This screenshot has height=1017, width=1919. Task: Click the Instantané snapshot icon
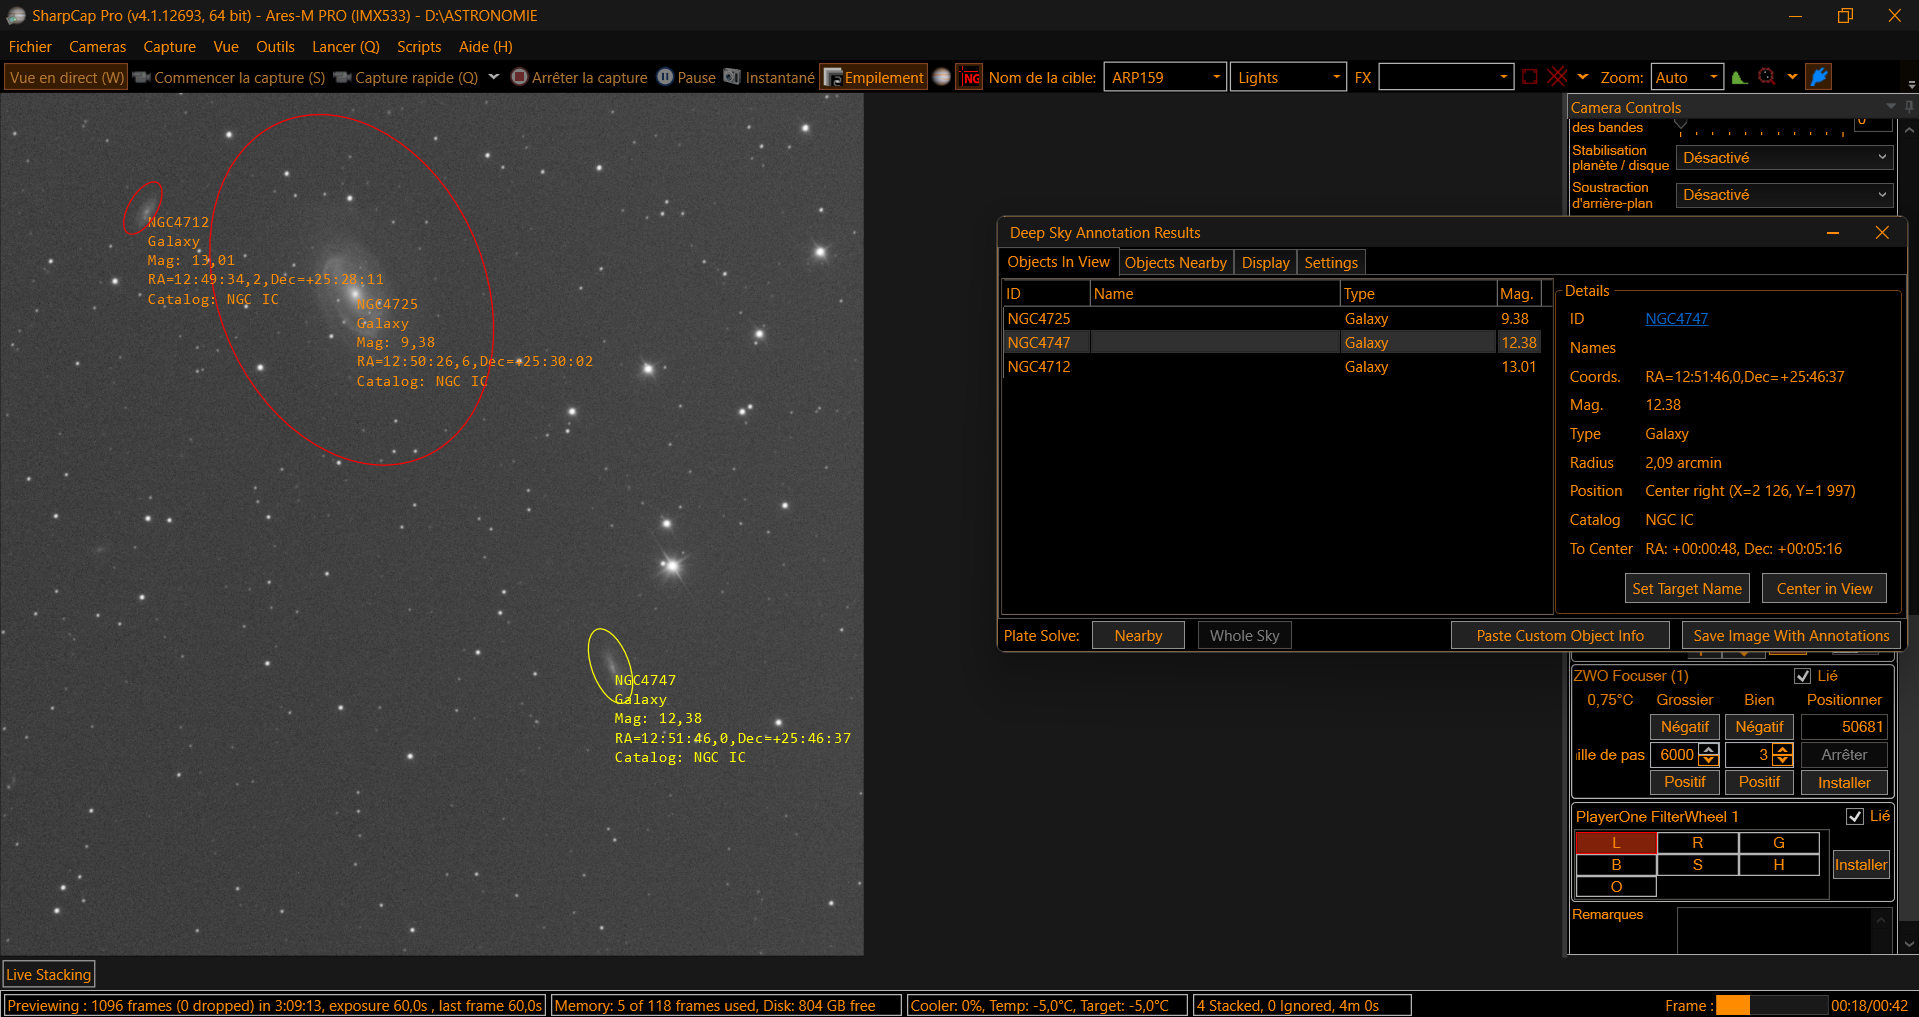point(732,77)
